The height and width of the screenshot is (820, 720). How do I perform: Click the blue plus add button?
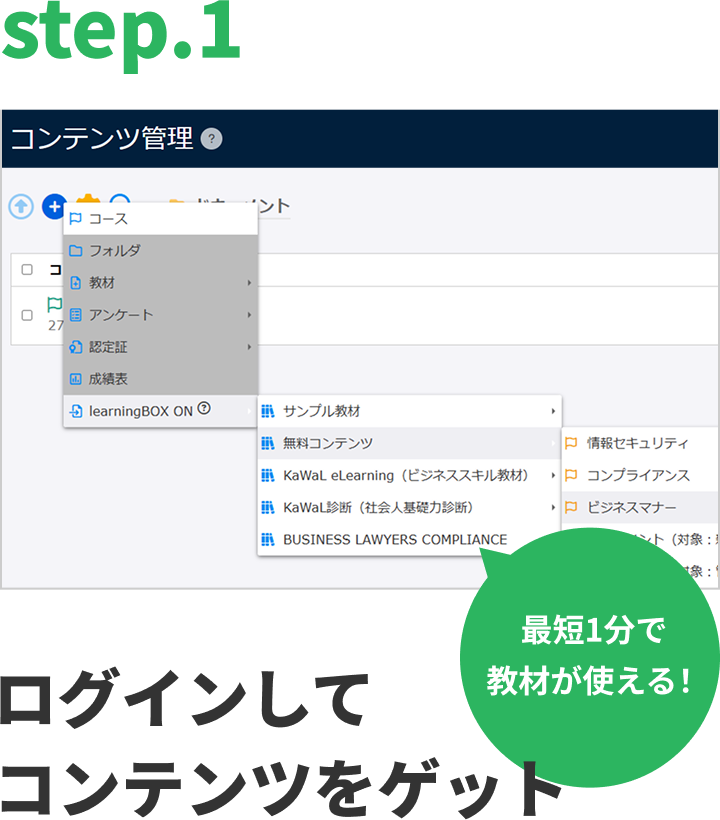53,206
